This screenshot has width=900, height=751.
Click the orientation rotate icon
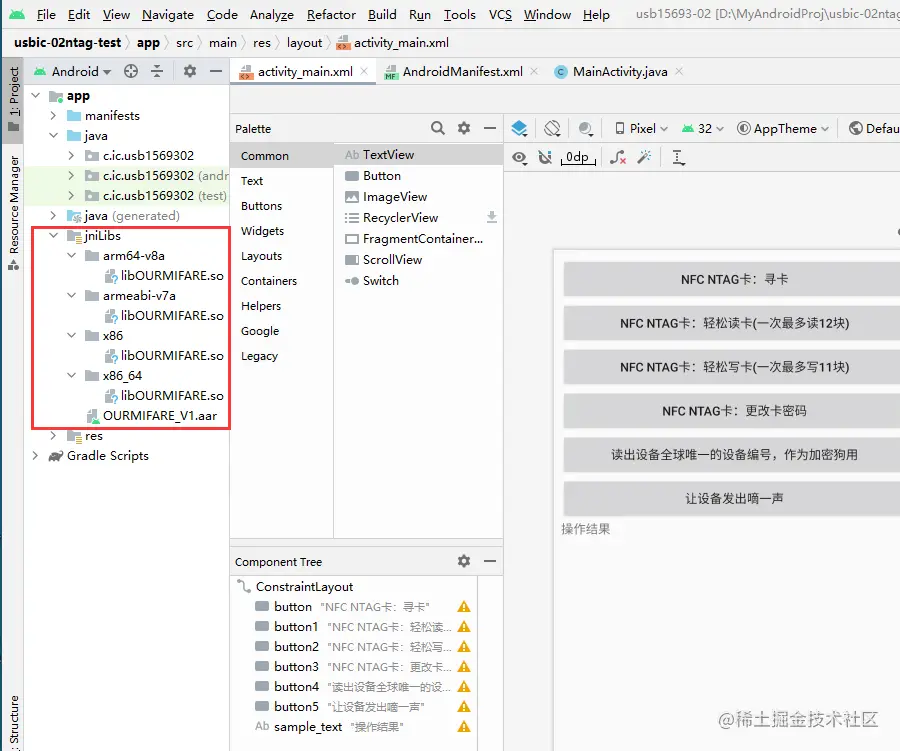tap(552, 128)
